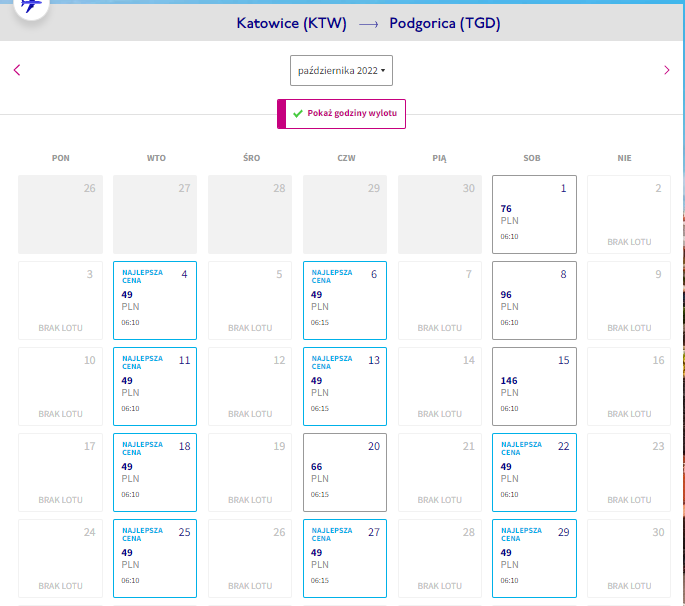The height and width of the screenshot is (606, 685).
Task: Choose October 6 flight at 06:15
Action: [x=345, y=301]
